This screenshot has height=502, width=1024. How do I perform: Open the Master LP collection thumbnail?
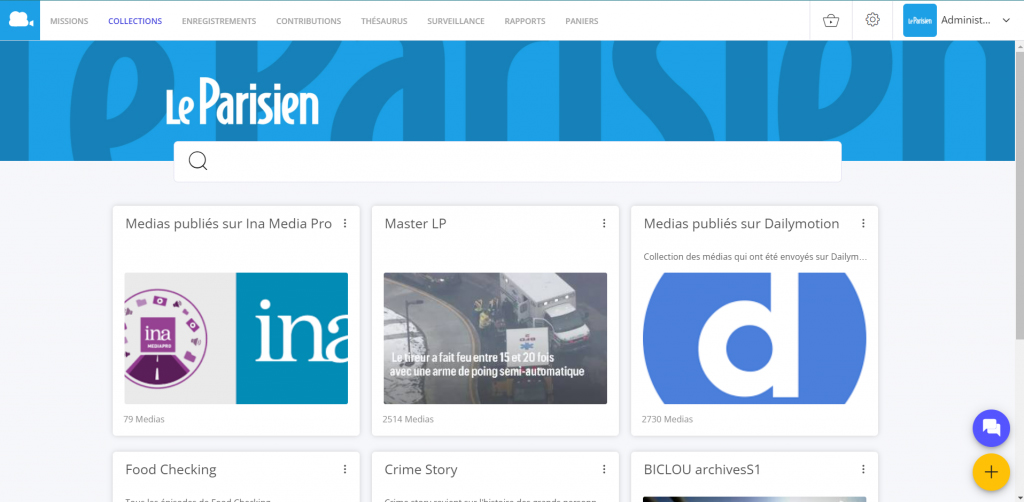495,338
